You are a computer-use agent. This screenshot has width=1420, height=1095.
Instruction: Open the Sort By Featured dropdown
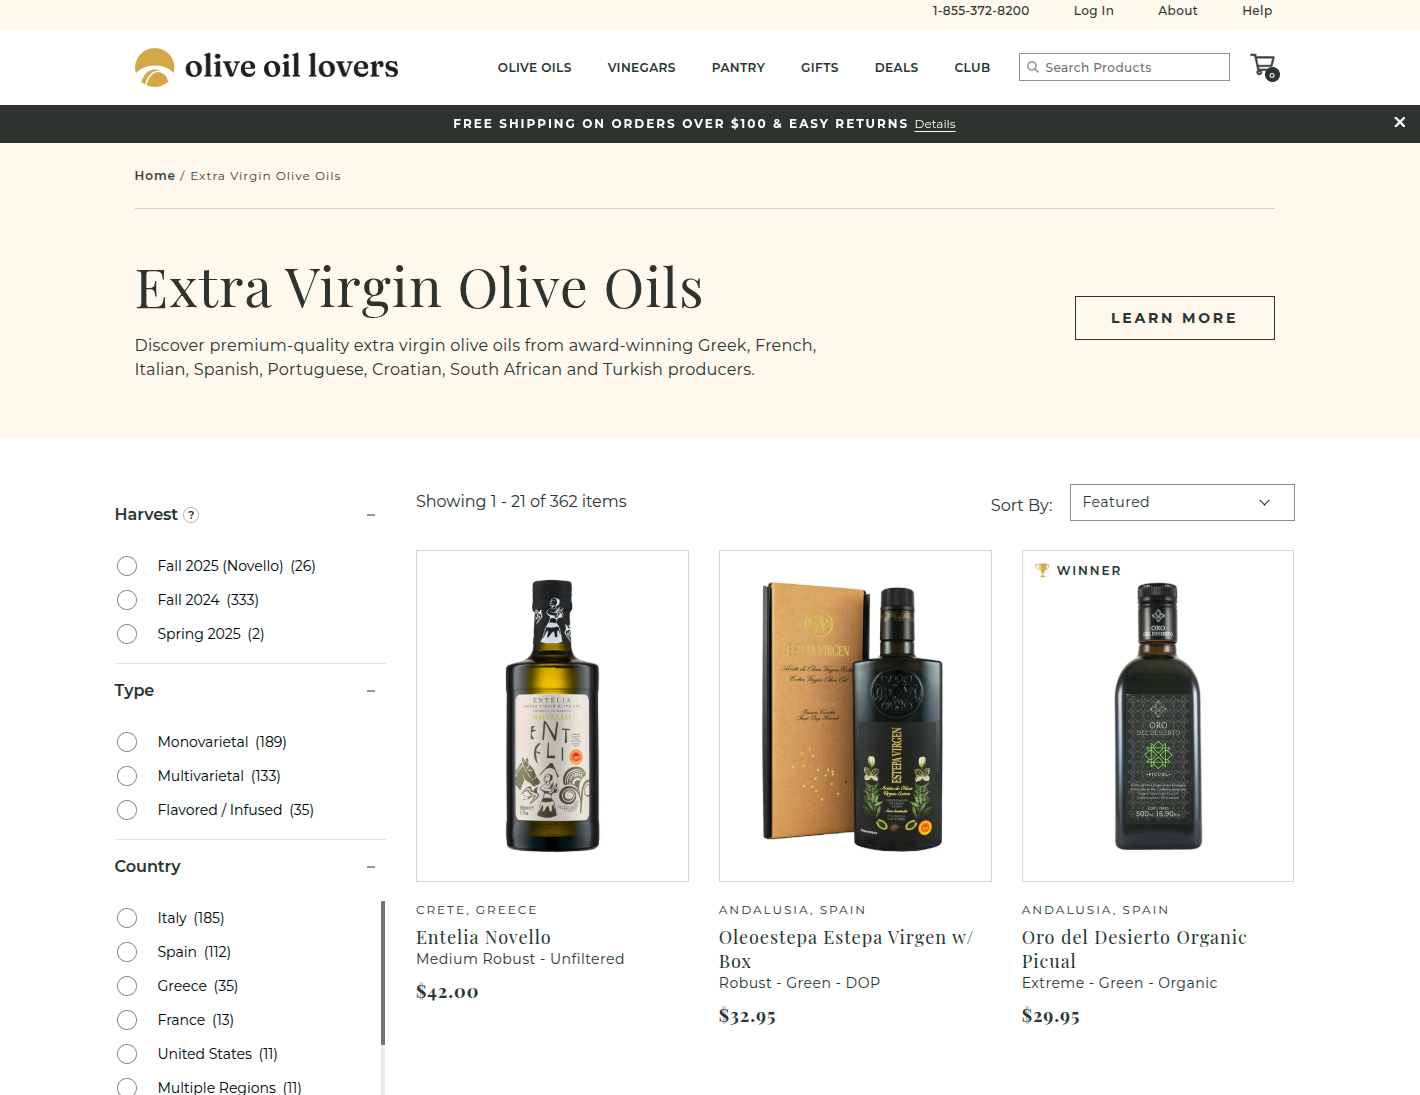(1182, 502)
